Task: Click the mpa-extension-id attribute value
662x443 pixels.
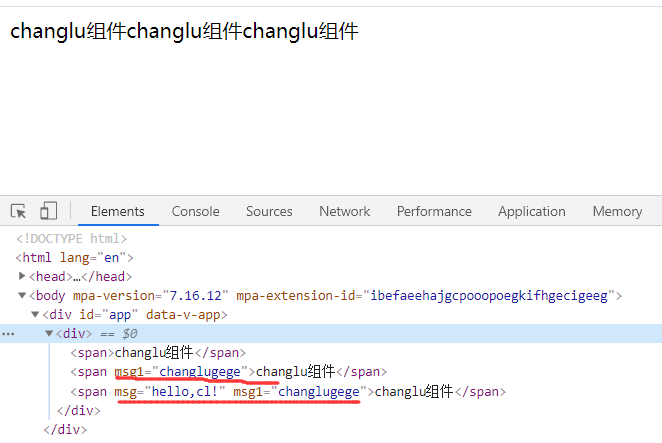Action: click(489, 296)
